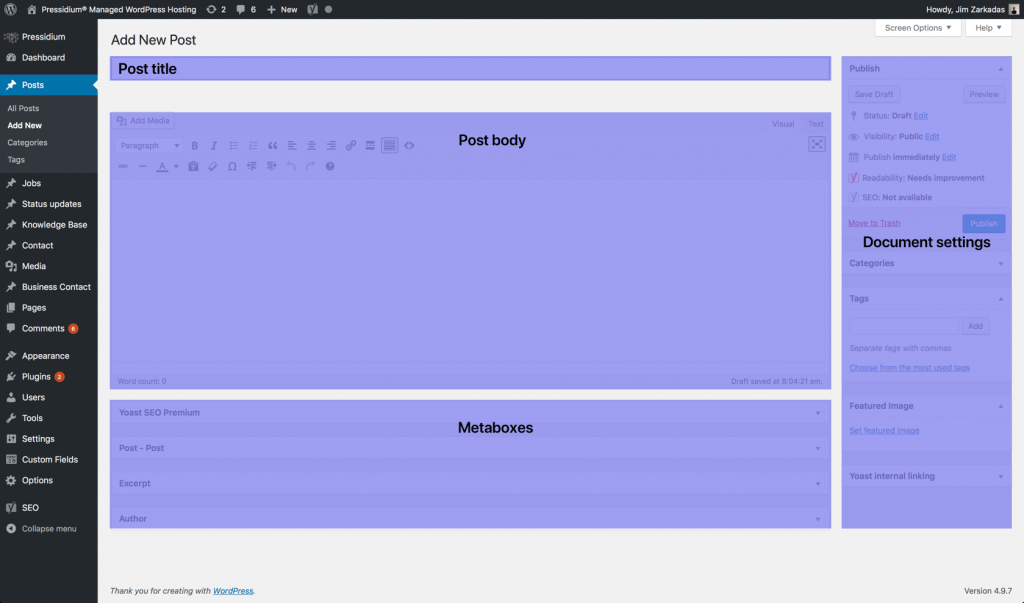
Task: Align text center
Action: 312,146
